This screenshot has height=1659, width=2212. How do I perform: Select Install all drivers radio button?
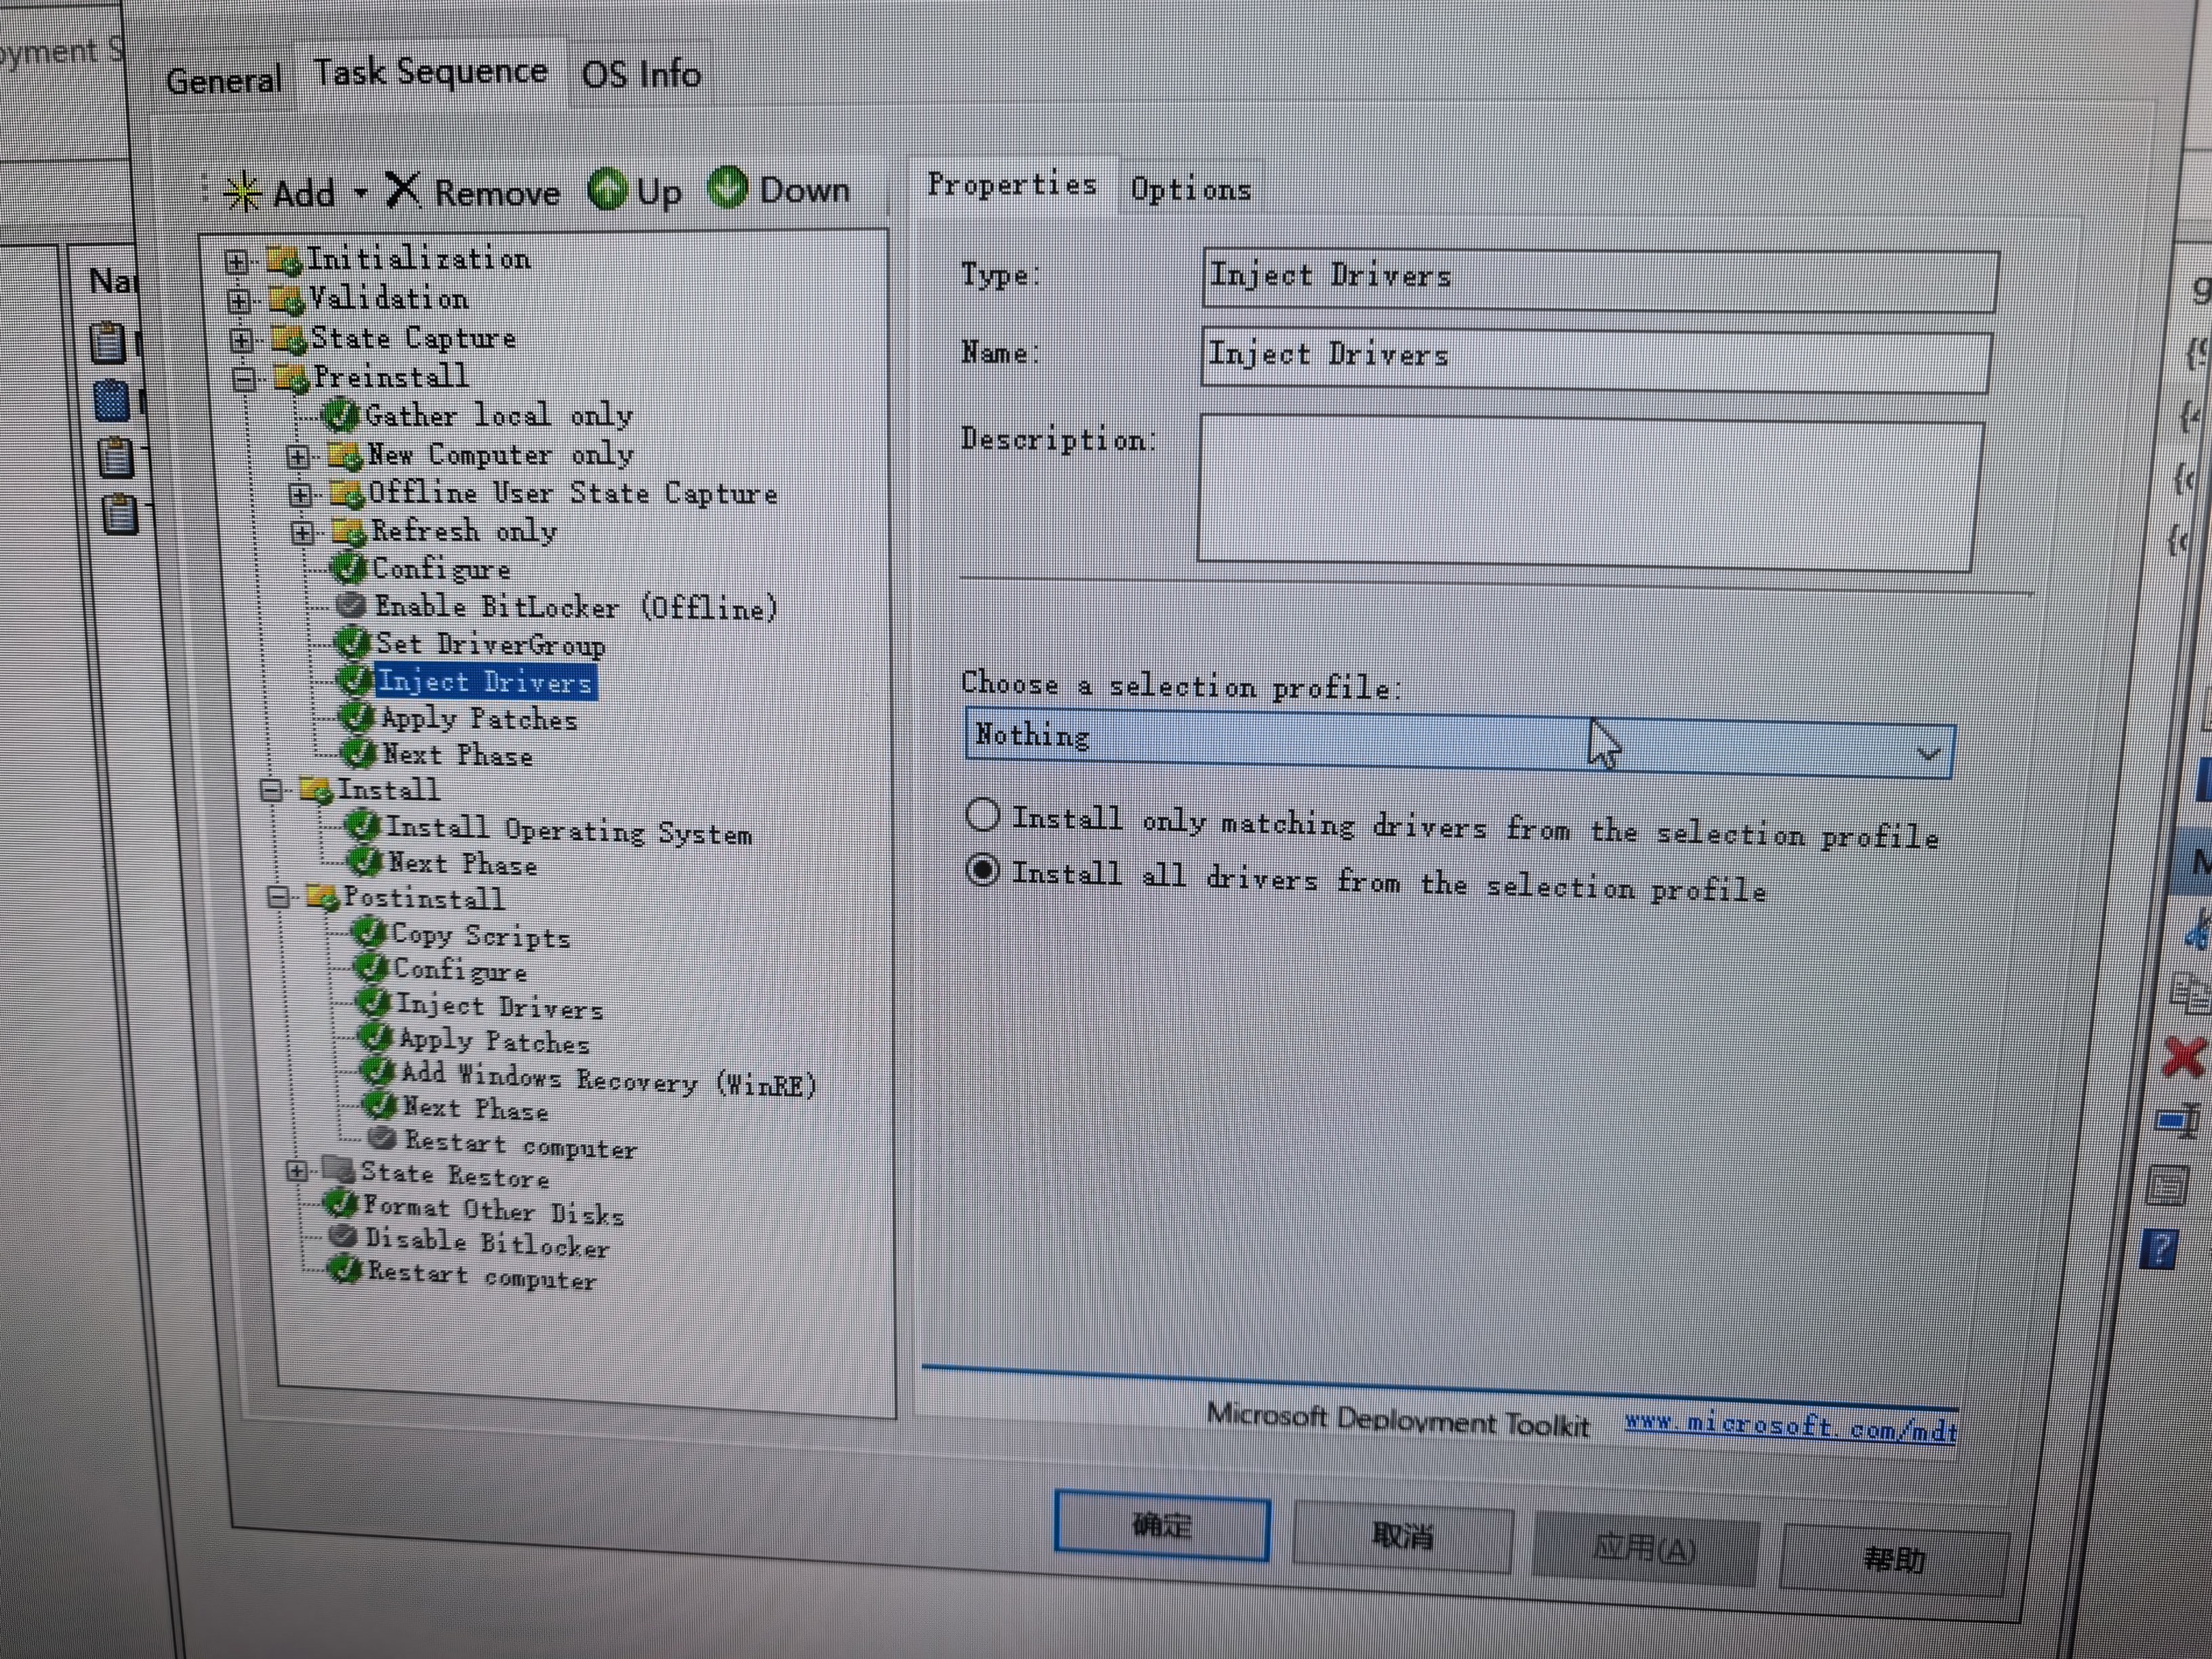point(983,870)
